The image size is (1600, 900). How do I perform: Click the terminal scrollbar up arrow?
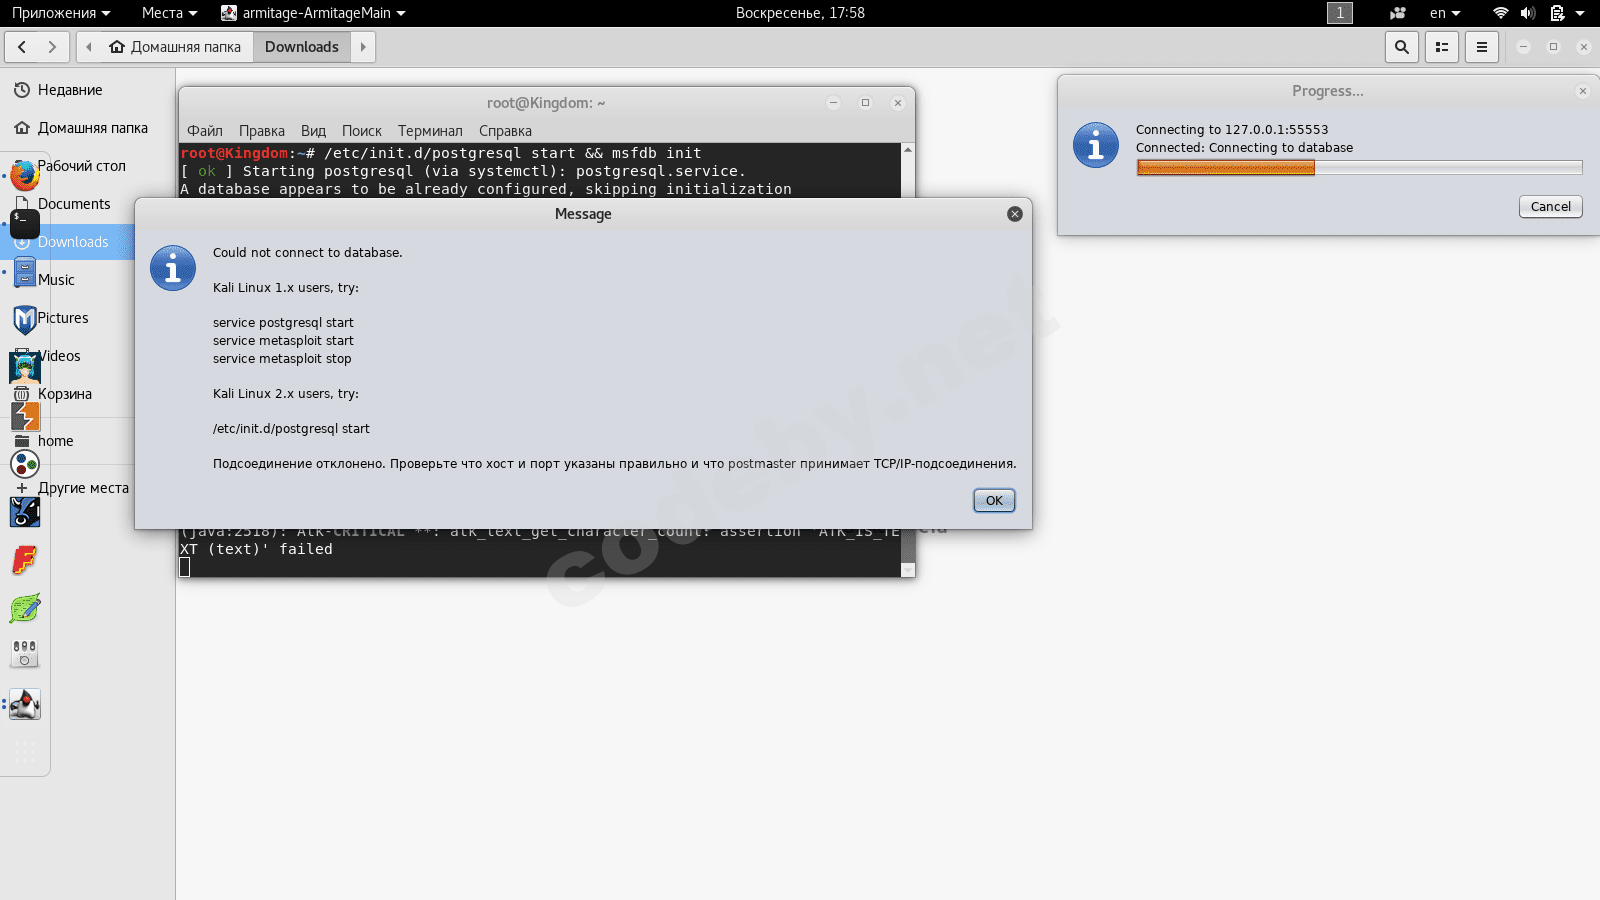(x=908, y=150)
